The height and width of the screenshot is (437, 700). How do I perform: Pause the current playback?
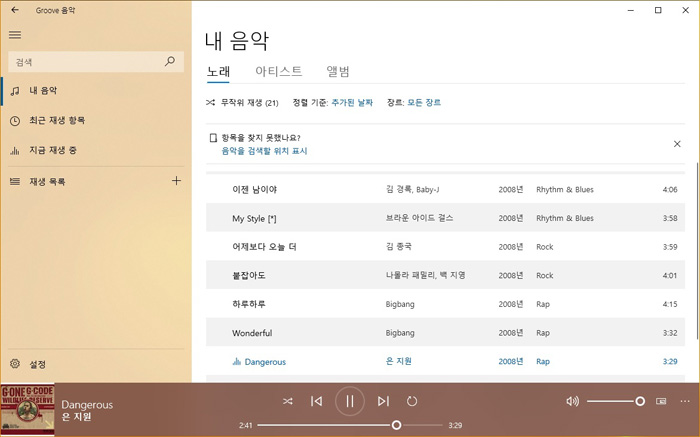click(x=350, y=401)
